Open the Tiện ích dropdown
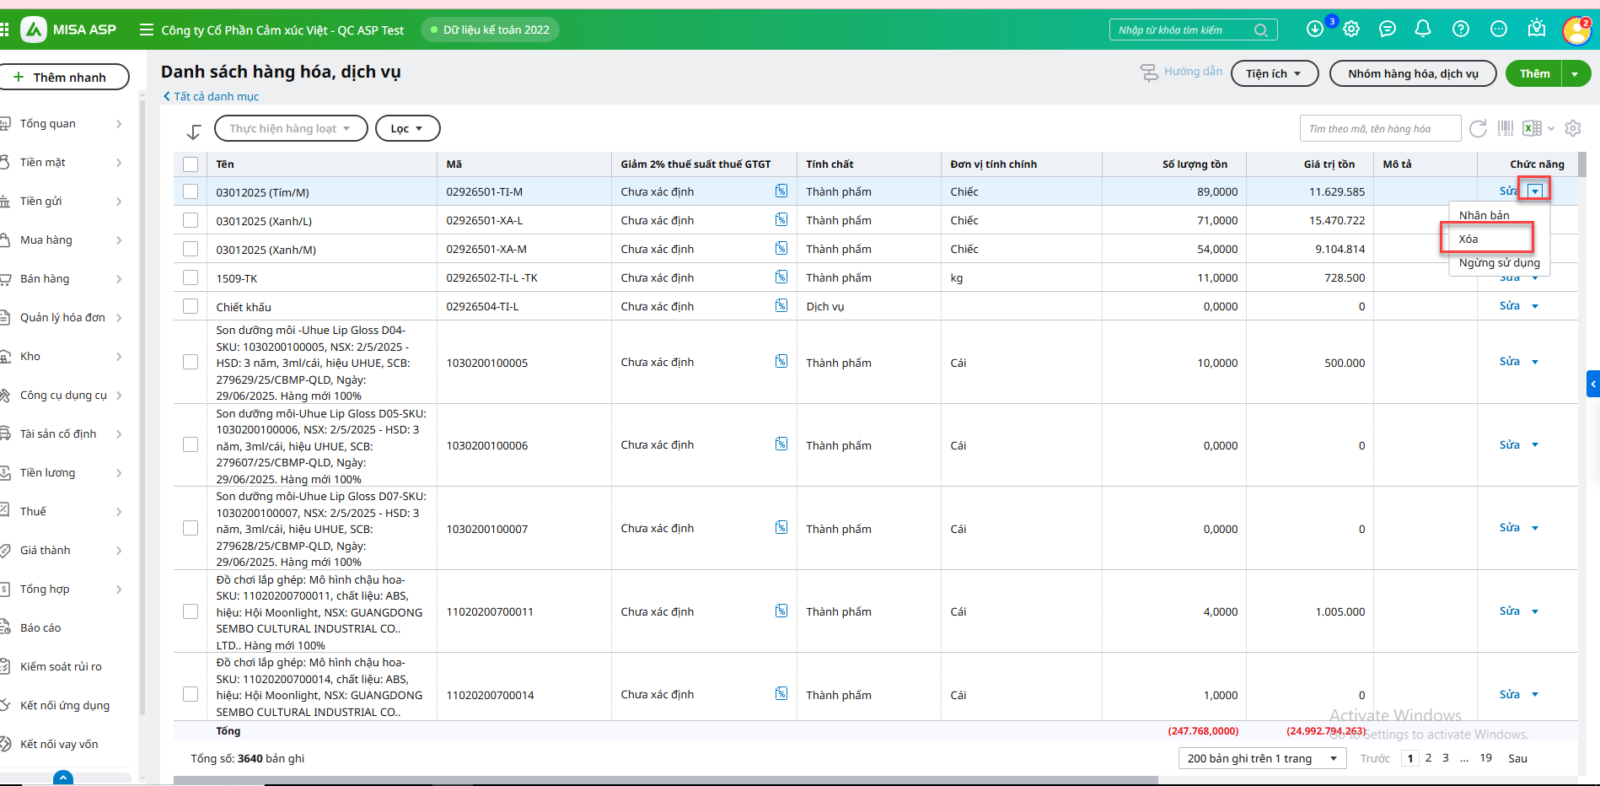Viewport: 1600px width, 786px height. click(1274, 74)
